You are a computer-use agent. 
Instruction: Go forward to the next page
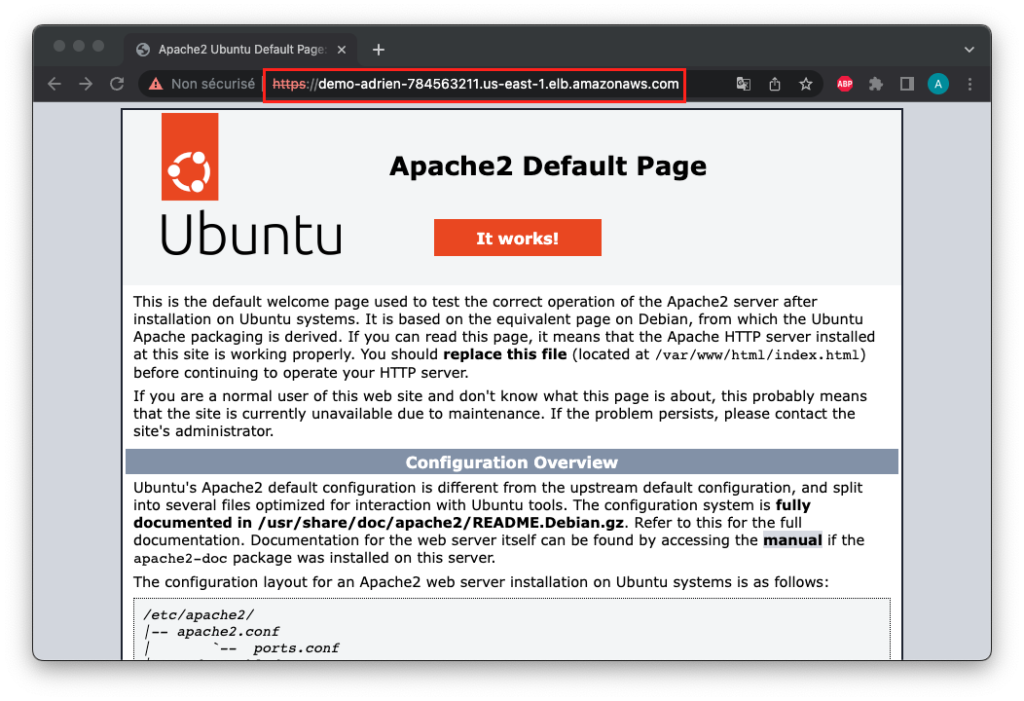coord(86,84)
